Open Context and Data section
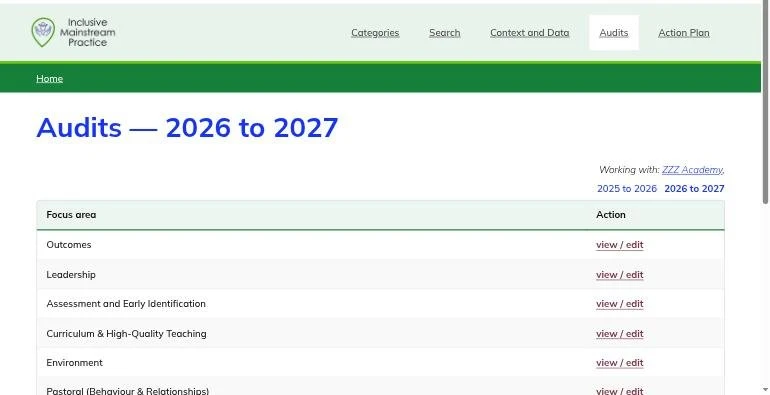Viewport: 770px width, 395px height. coord(529,33)
